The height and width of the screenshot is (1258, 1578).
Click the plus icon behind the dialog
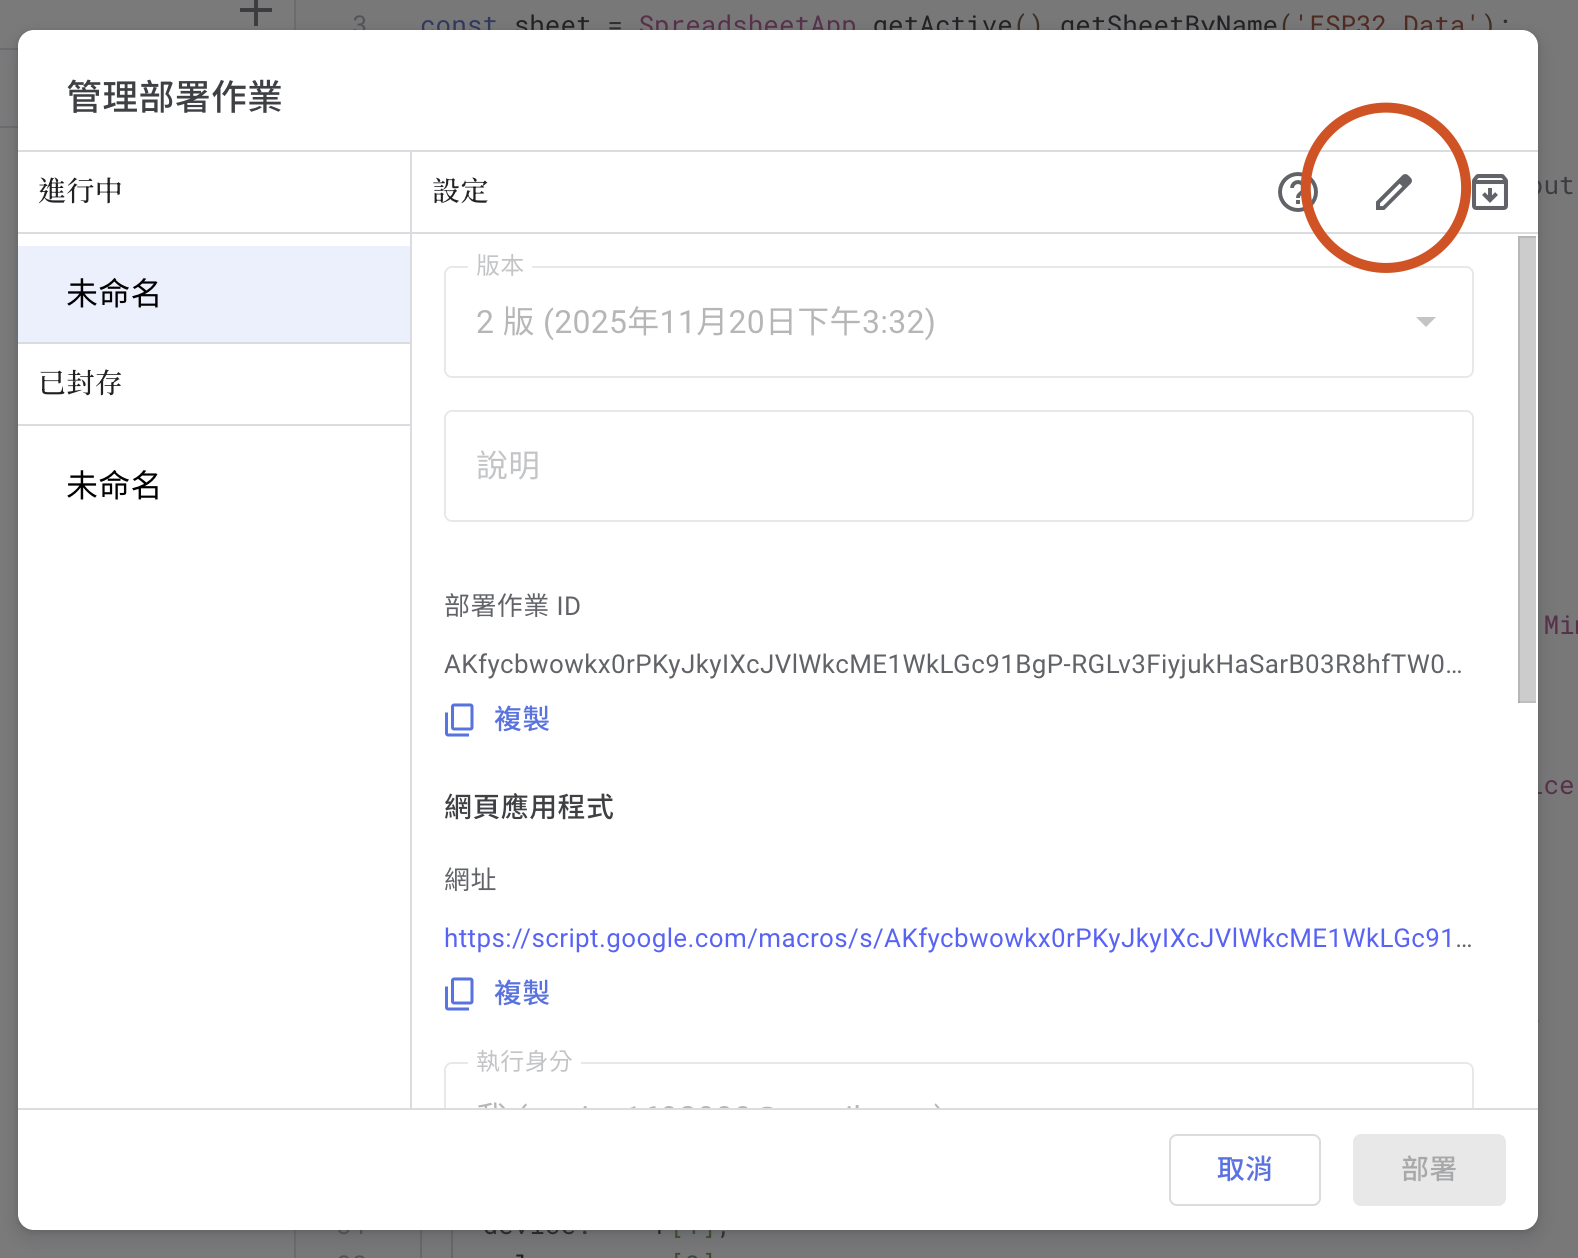[256, 13]
